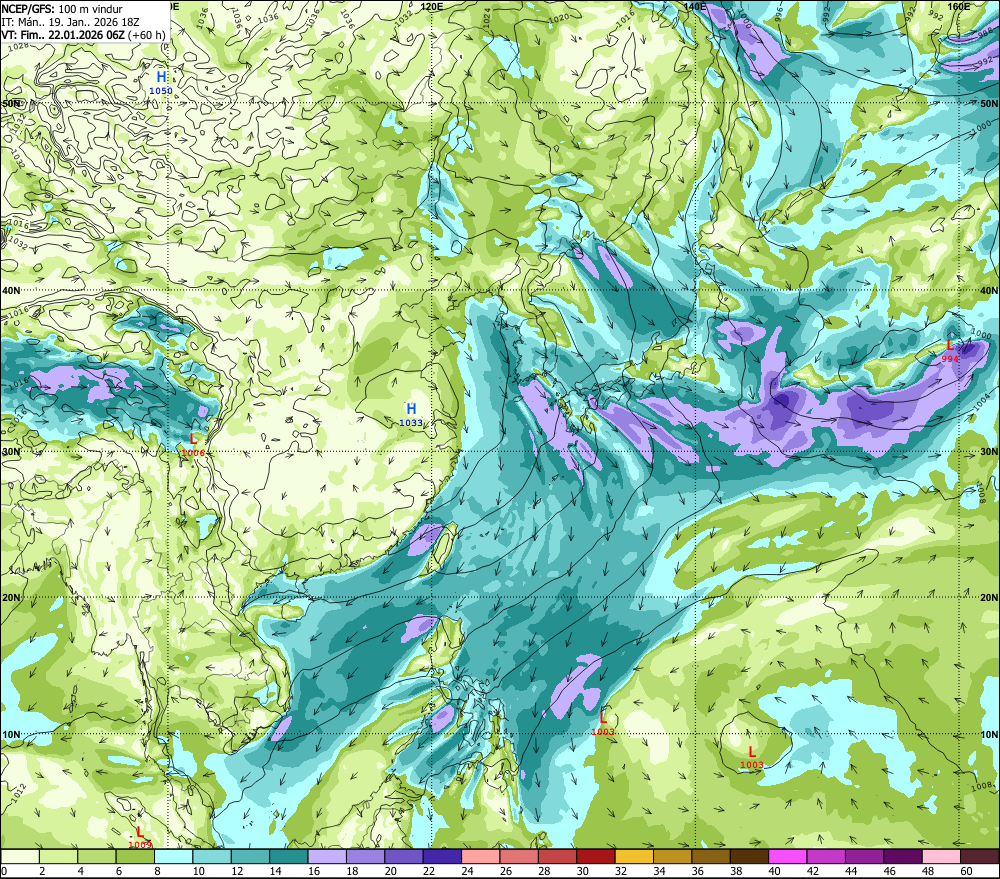Pick the dark maroon swatch above 60
The width and height of the screenshot is (1000, 879).
tap(980, 857)
